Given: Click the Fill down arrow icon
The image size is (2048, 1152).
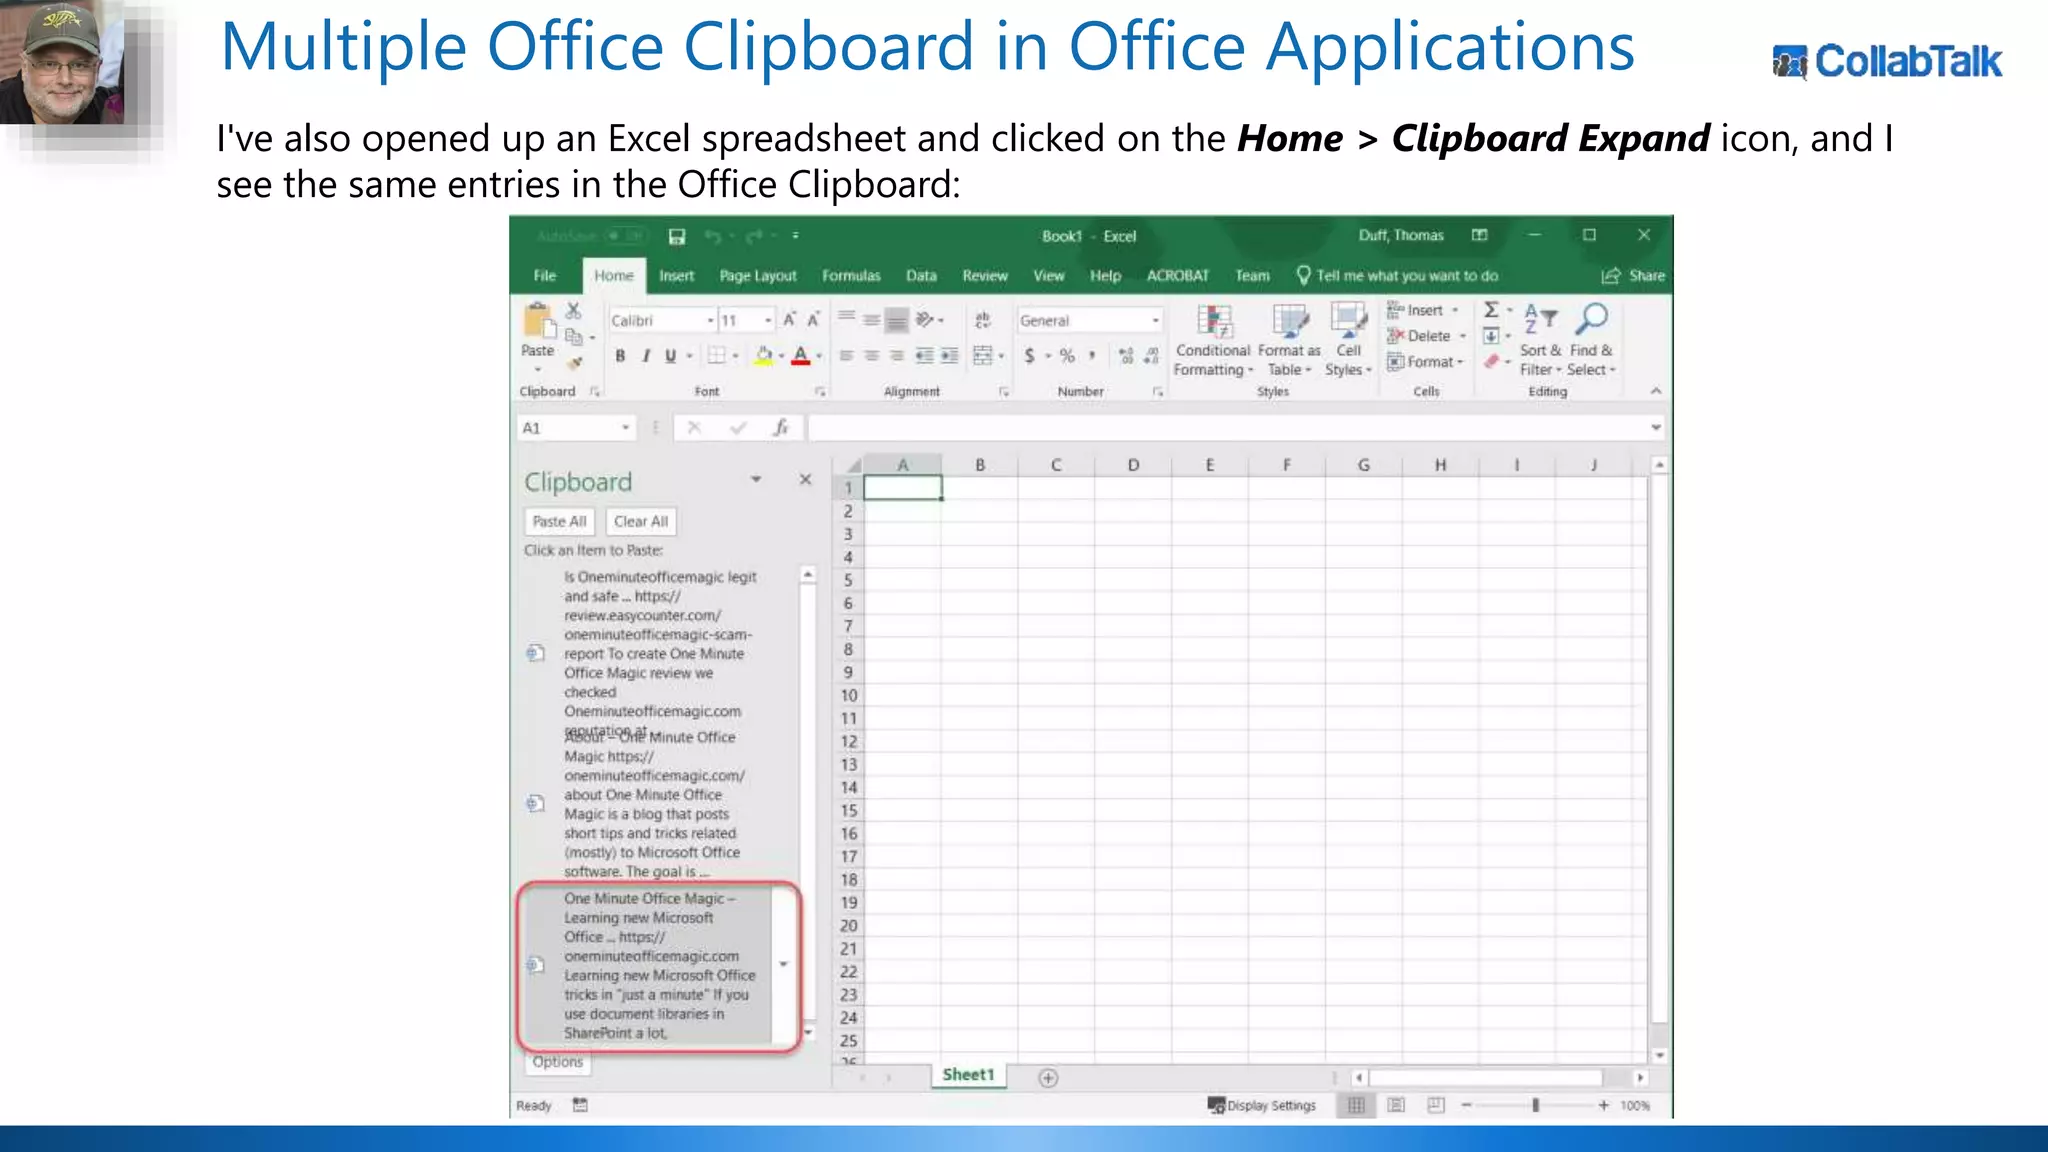Looking at the screenshot, I should point(1491,336).
